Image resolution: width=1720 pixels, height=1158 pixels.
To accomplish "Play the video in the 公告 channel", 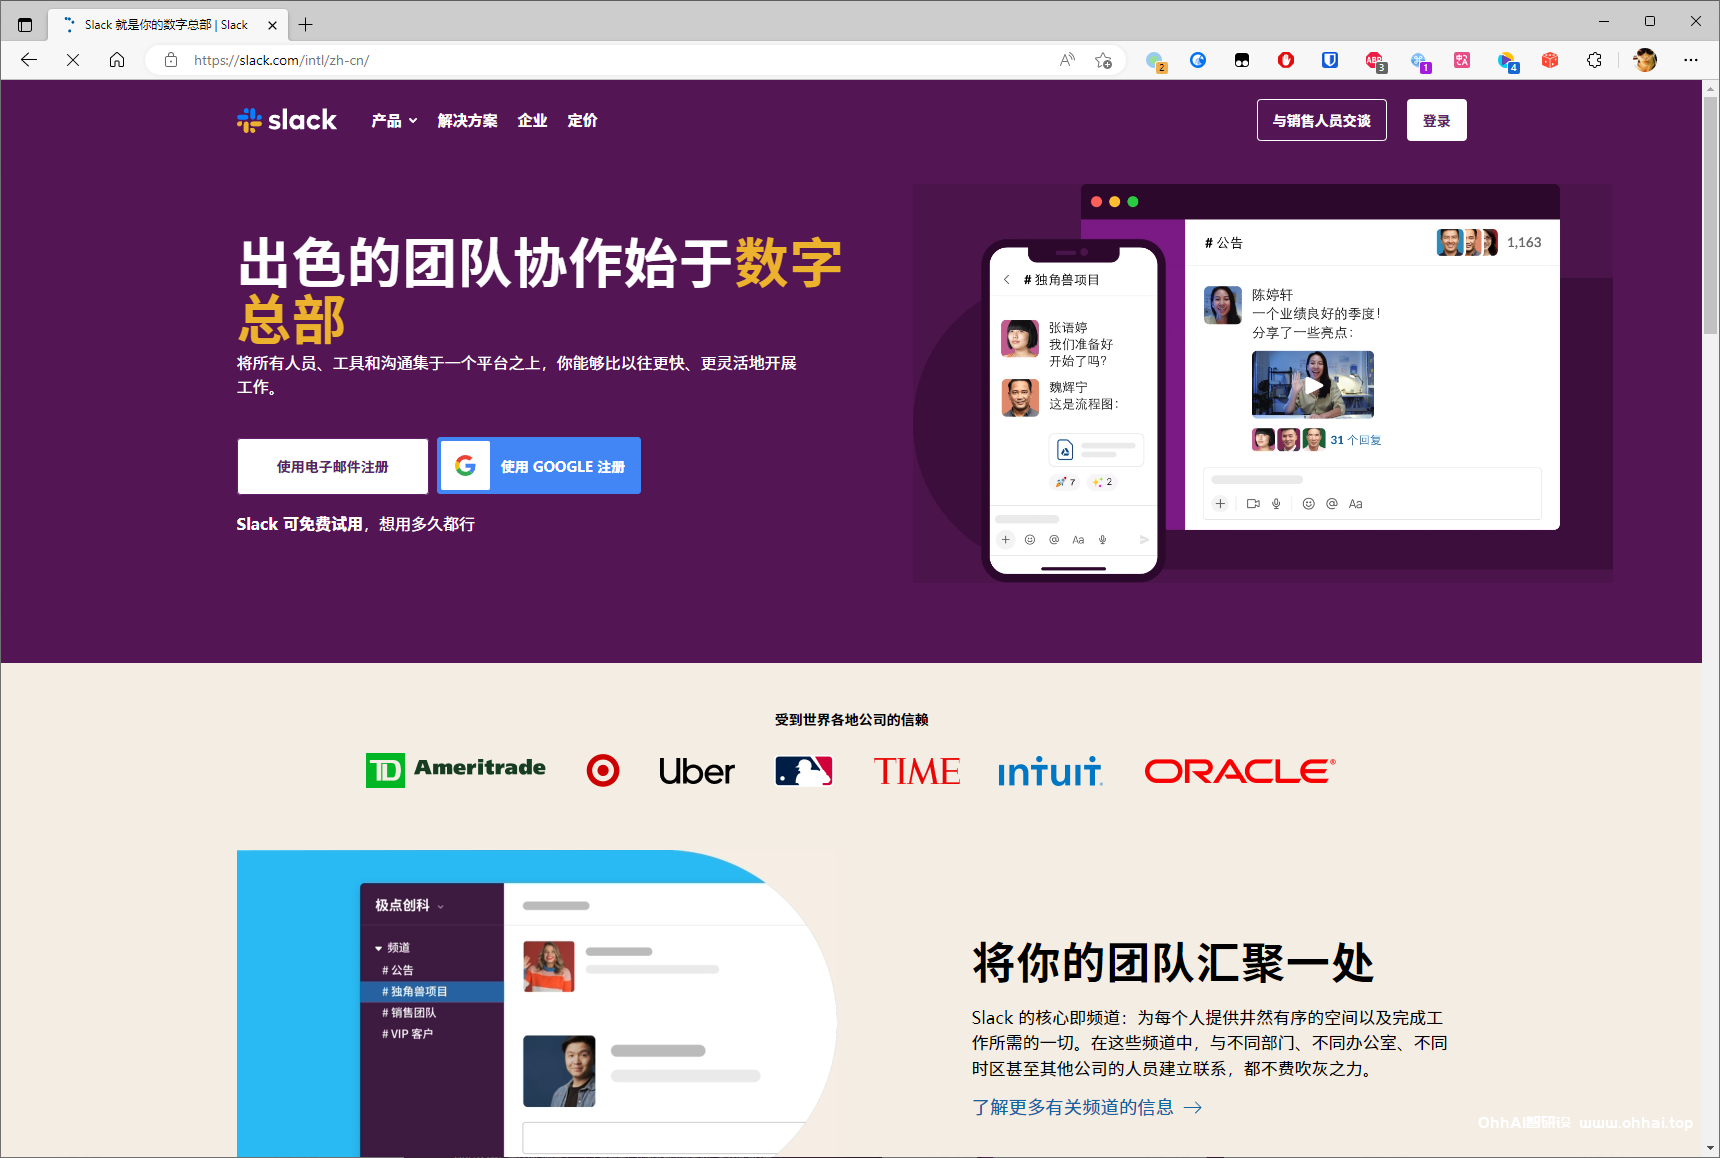I will point(1313,384).
